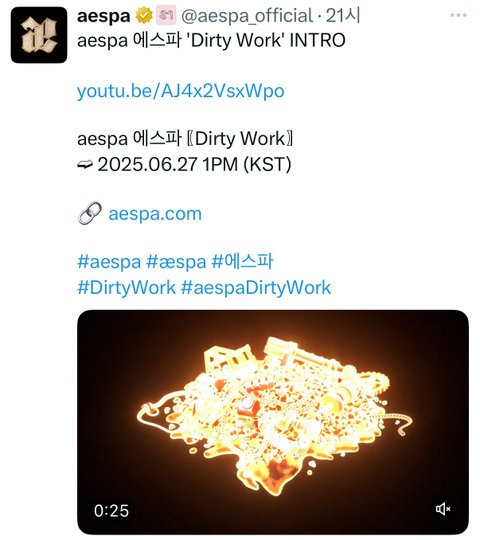Open the 21시 post timestamp
The height and width of the screenshot is (540, 480).
343,15
